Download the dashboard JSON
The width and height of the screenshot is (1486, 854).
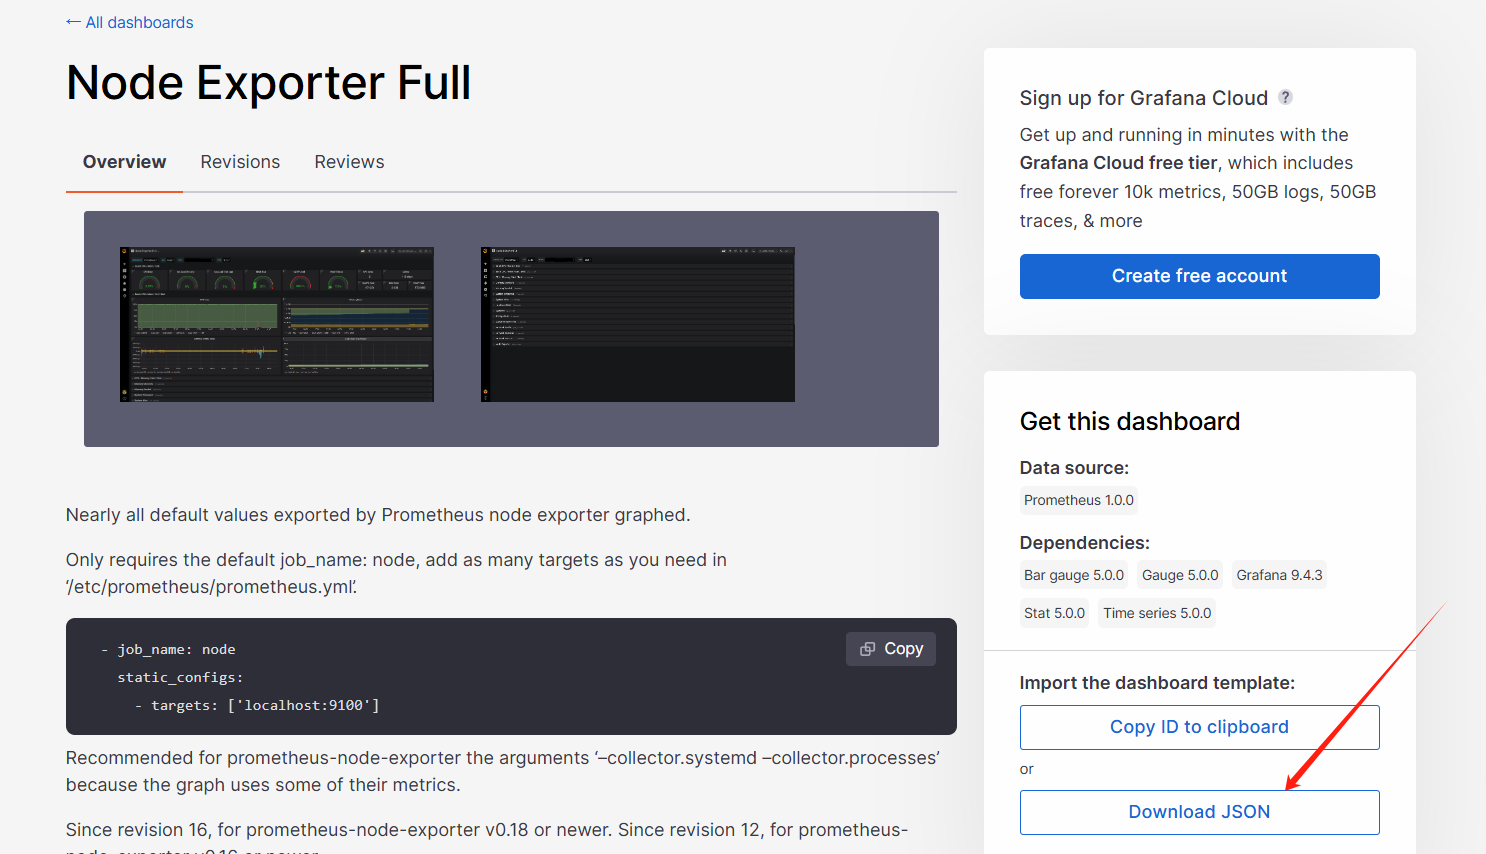[x=1199, y=812]
